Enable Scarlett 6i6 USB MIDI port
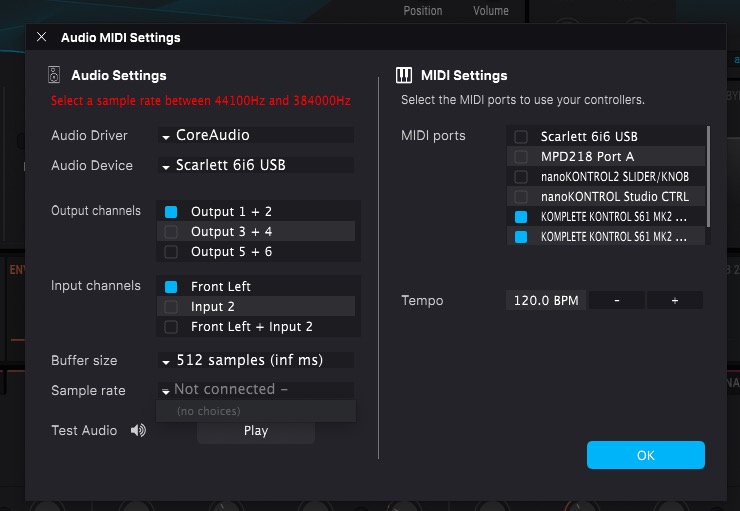Screen dimensions: 740x511 coord(521,137)
